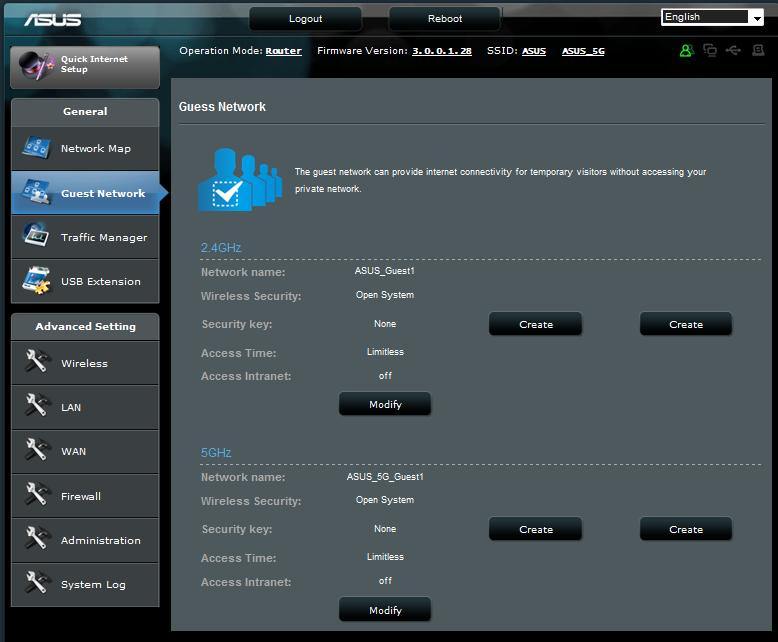The height and width of the screenshot is (642, 778).
Task: Click the 2.4GHz section heading
Action: [221, 248]
